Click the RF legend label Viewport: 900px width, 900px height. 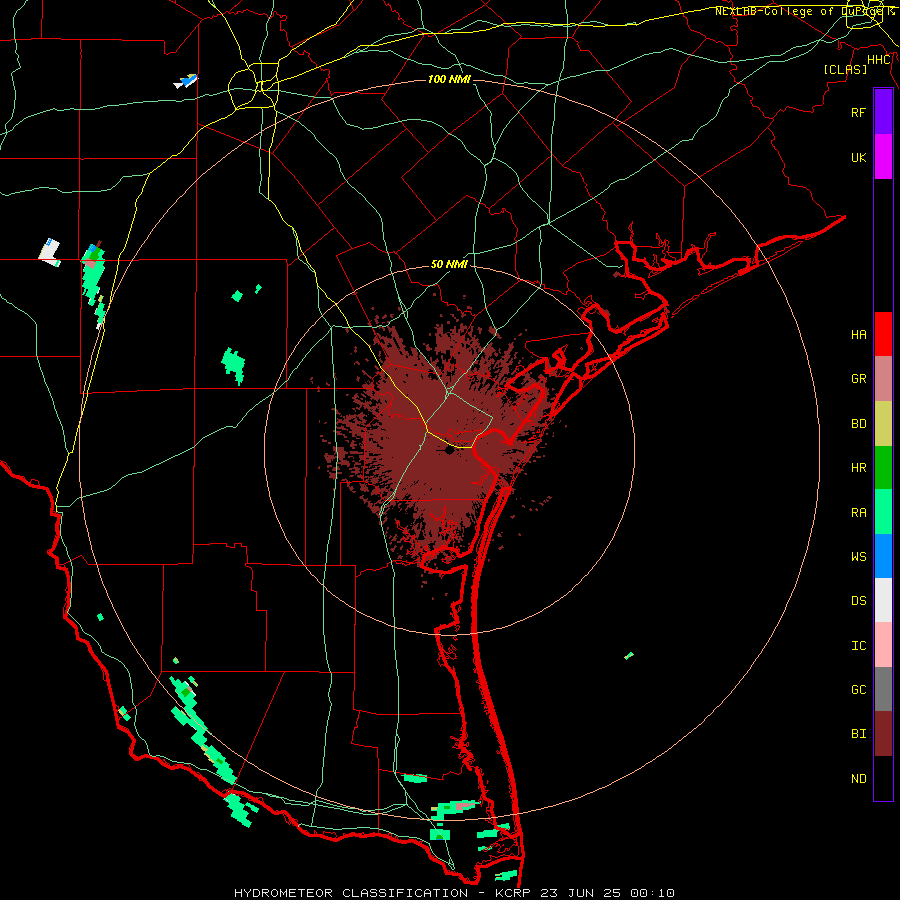[x=858, y=112]
